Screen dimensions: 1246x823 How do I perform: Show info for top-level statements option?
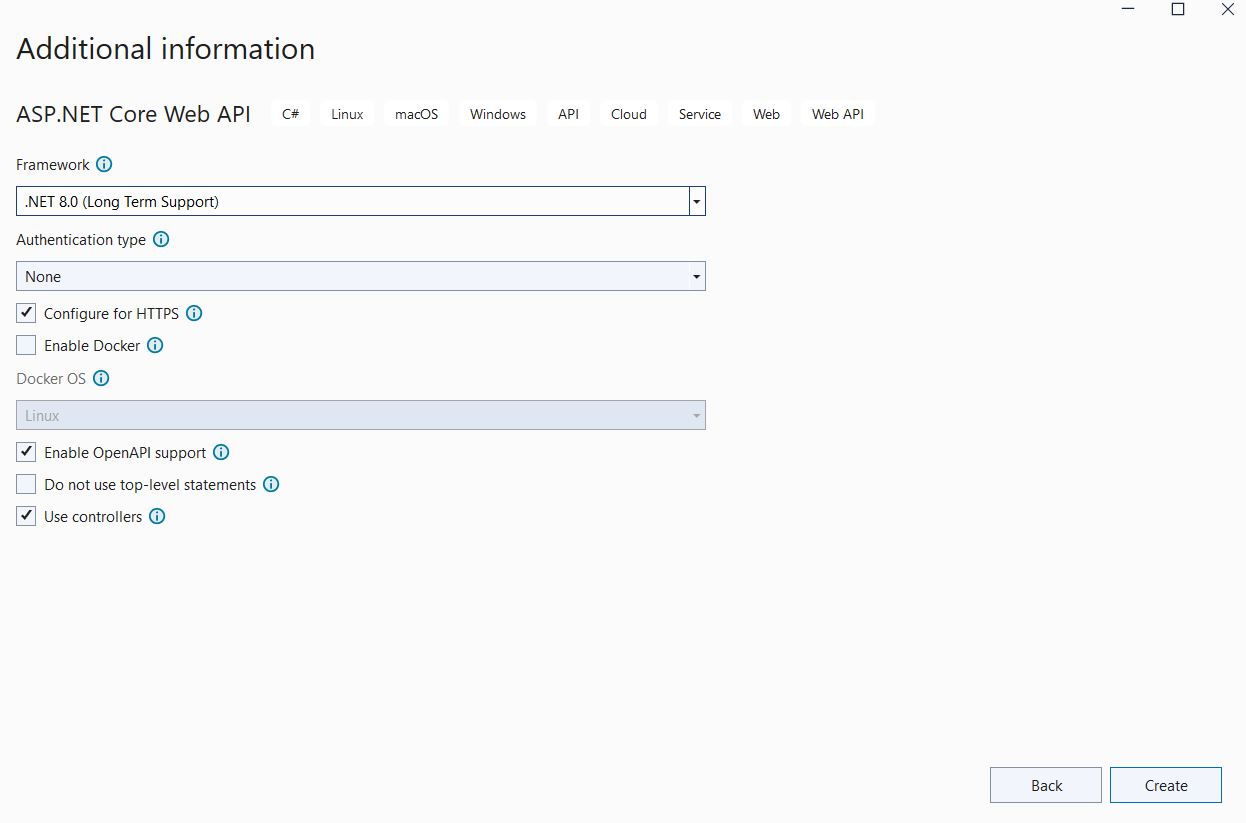pos(271,484)
